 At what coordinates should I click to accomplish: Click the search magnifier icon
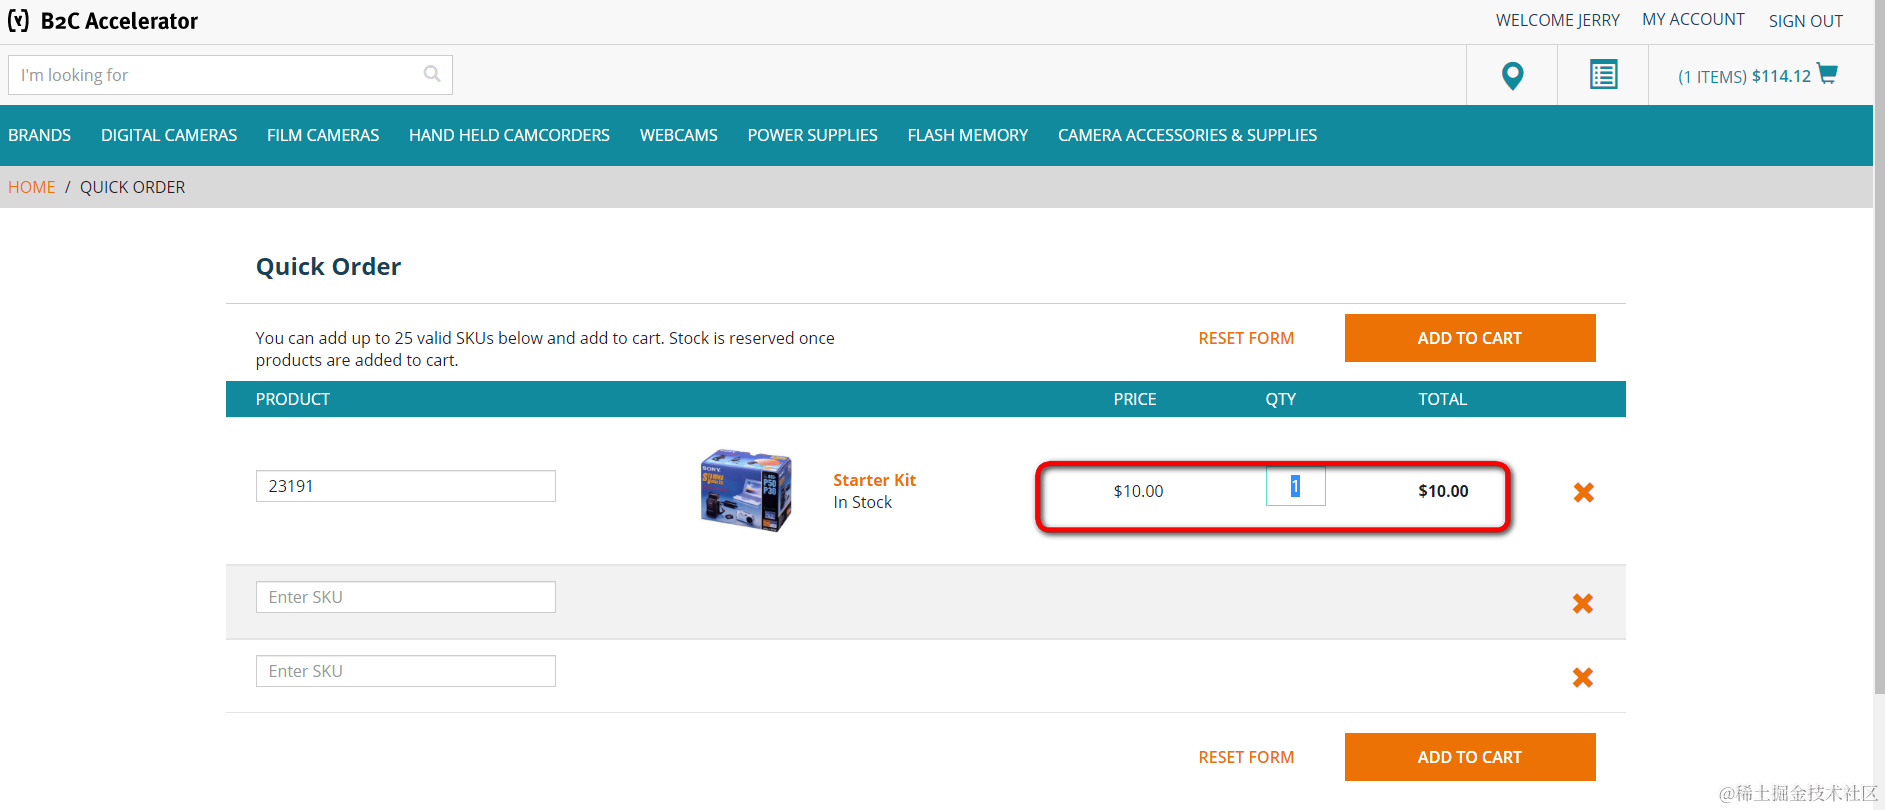coord(432,74)
